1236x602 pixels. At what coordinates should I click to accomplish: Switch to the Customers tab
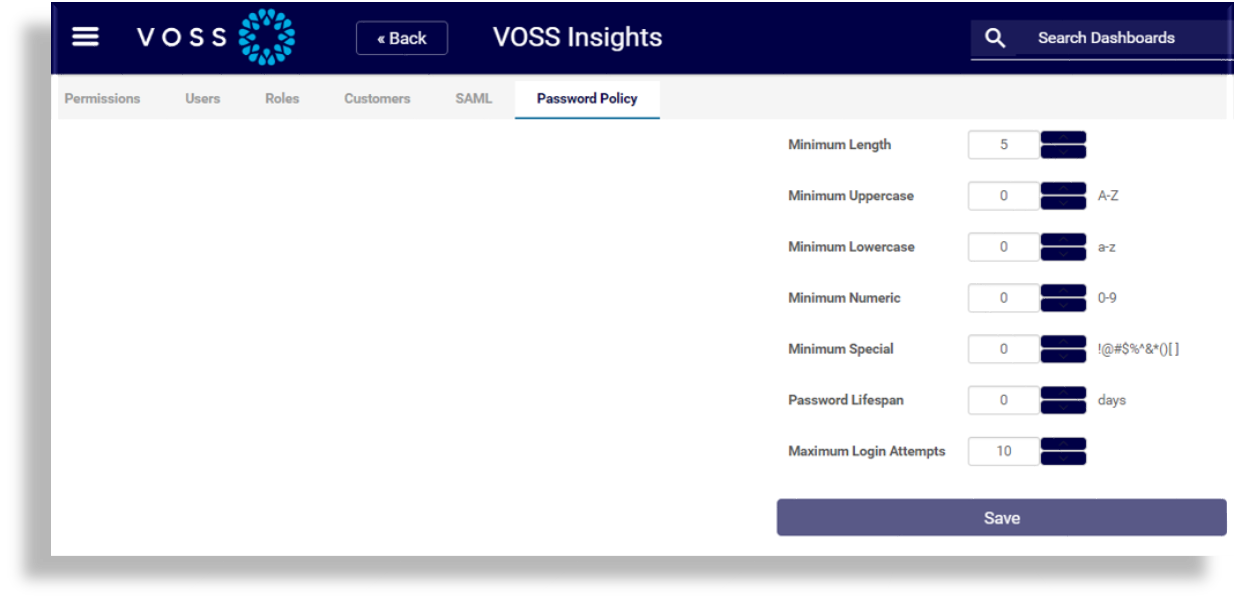tap(376, 98)
